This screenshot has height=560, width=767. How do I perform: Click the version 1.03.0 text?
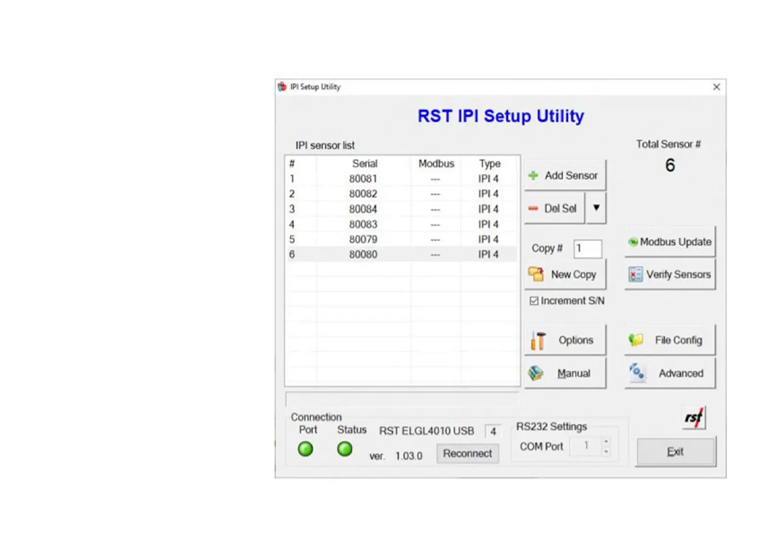click(408, 456)
